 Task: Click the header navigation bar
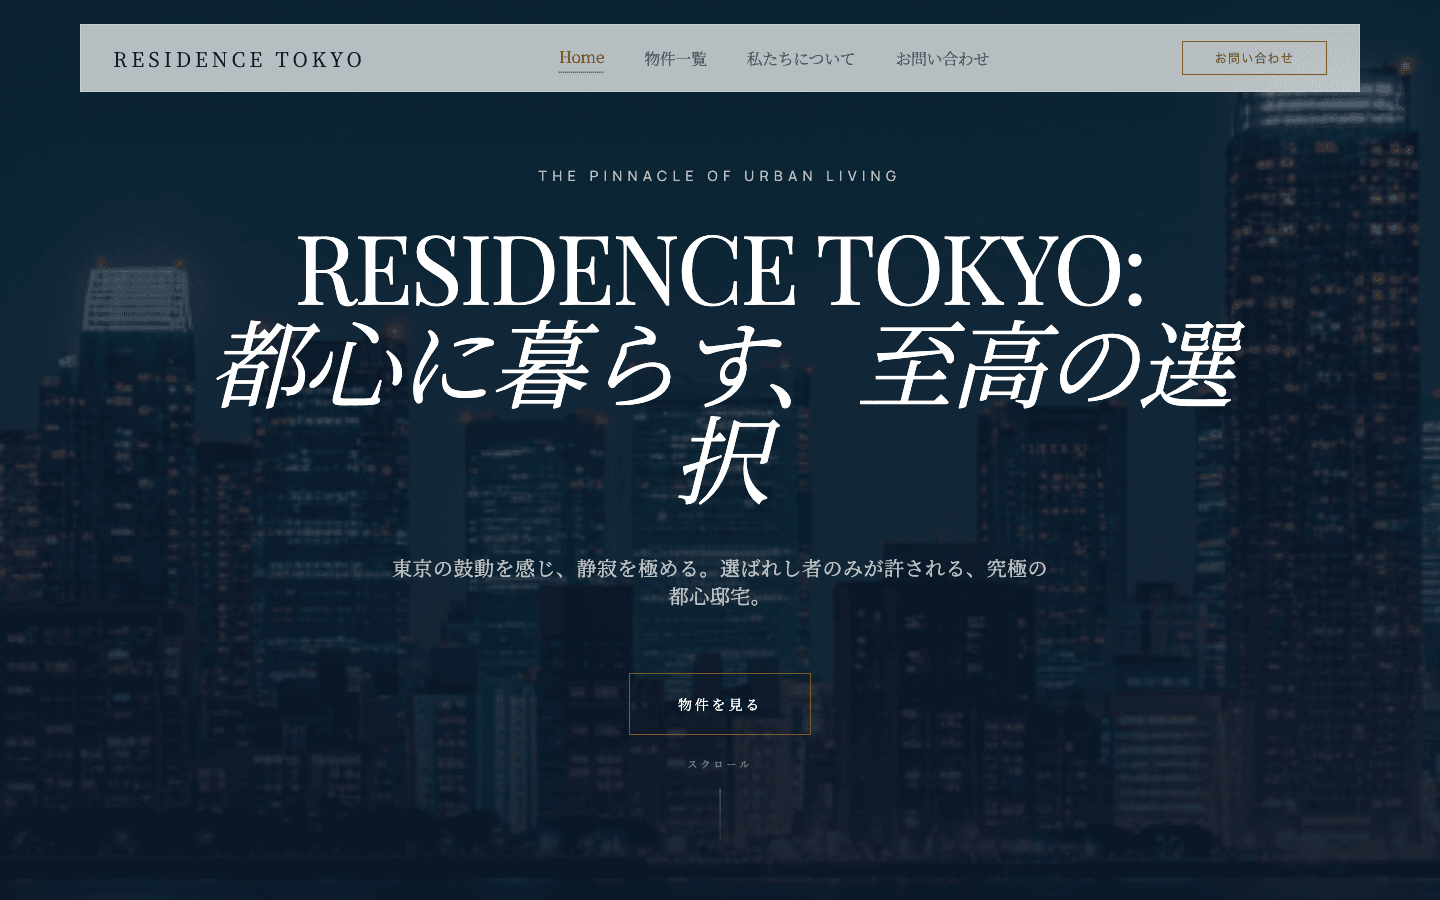pos(720,57)
